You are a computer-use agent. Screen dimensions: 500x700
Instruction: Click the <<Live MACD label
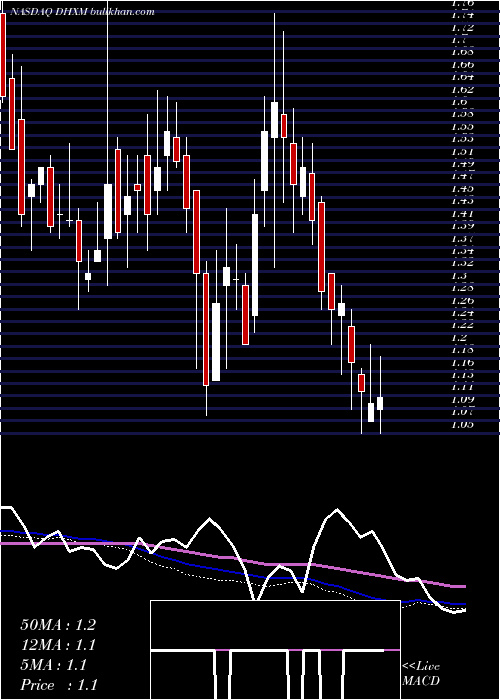(x=421, y=673)
